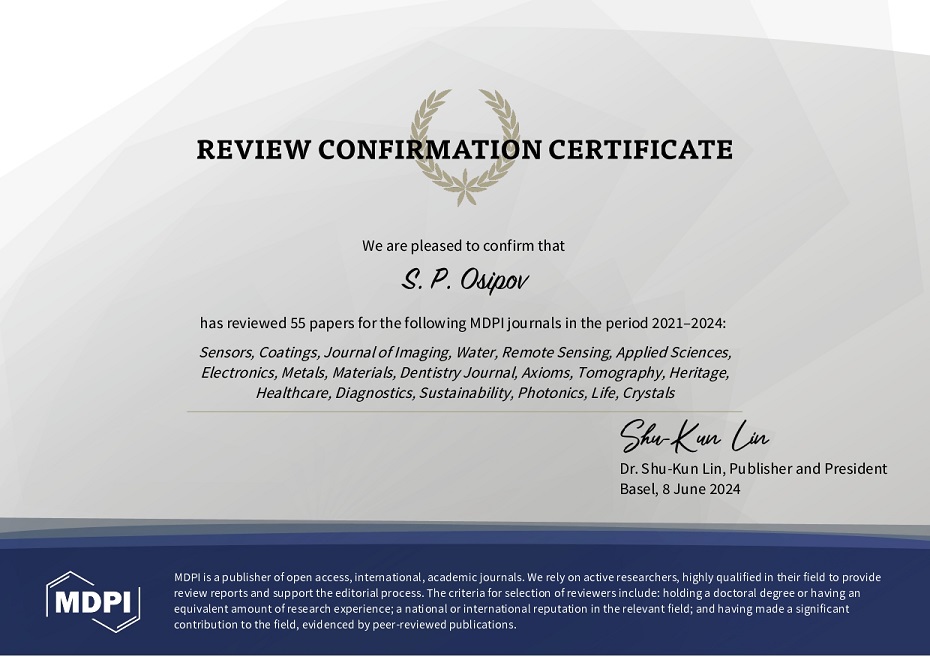
Task: Click footer line starting "contribution to the field"
Action: point(345,624)
